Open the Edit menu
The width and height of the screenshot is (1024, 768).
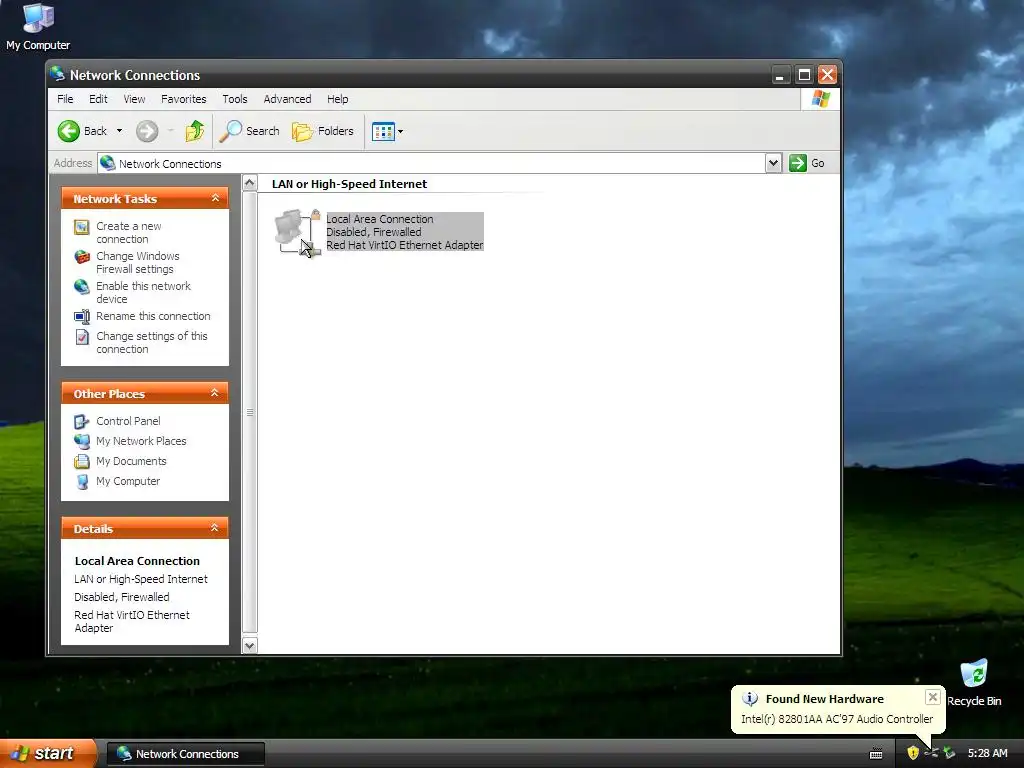click(x=98, y=99)
